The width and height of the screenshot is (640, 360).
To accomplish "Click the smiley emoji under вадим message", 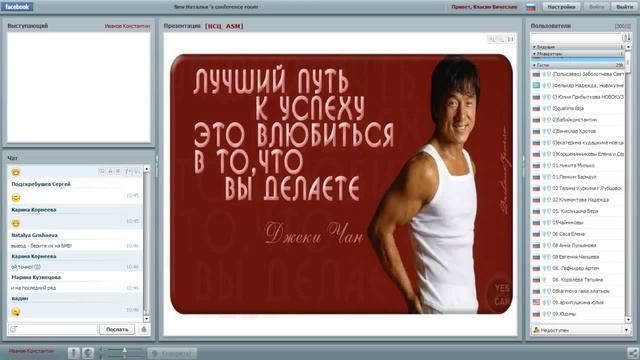I will click(x=16, y=312).
